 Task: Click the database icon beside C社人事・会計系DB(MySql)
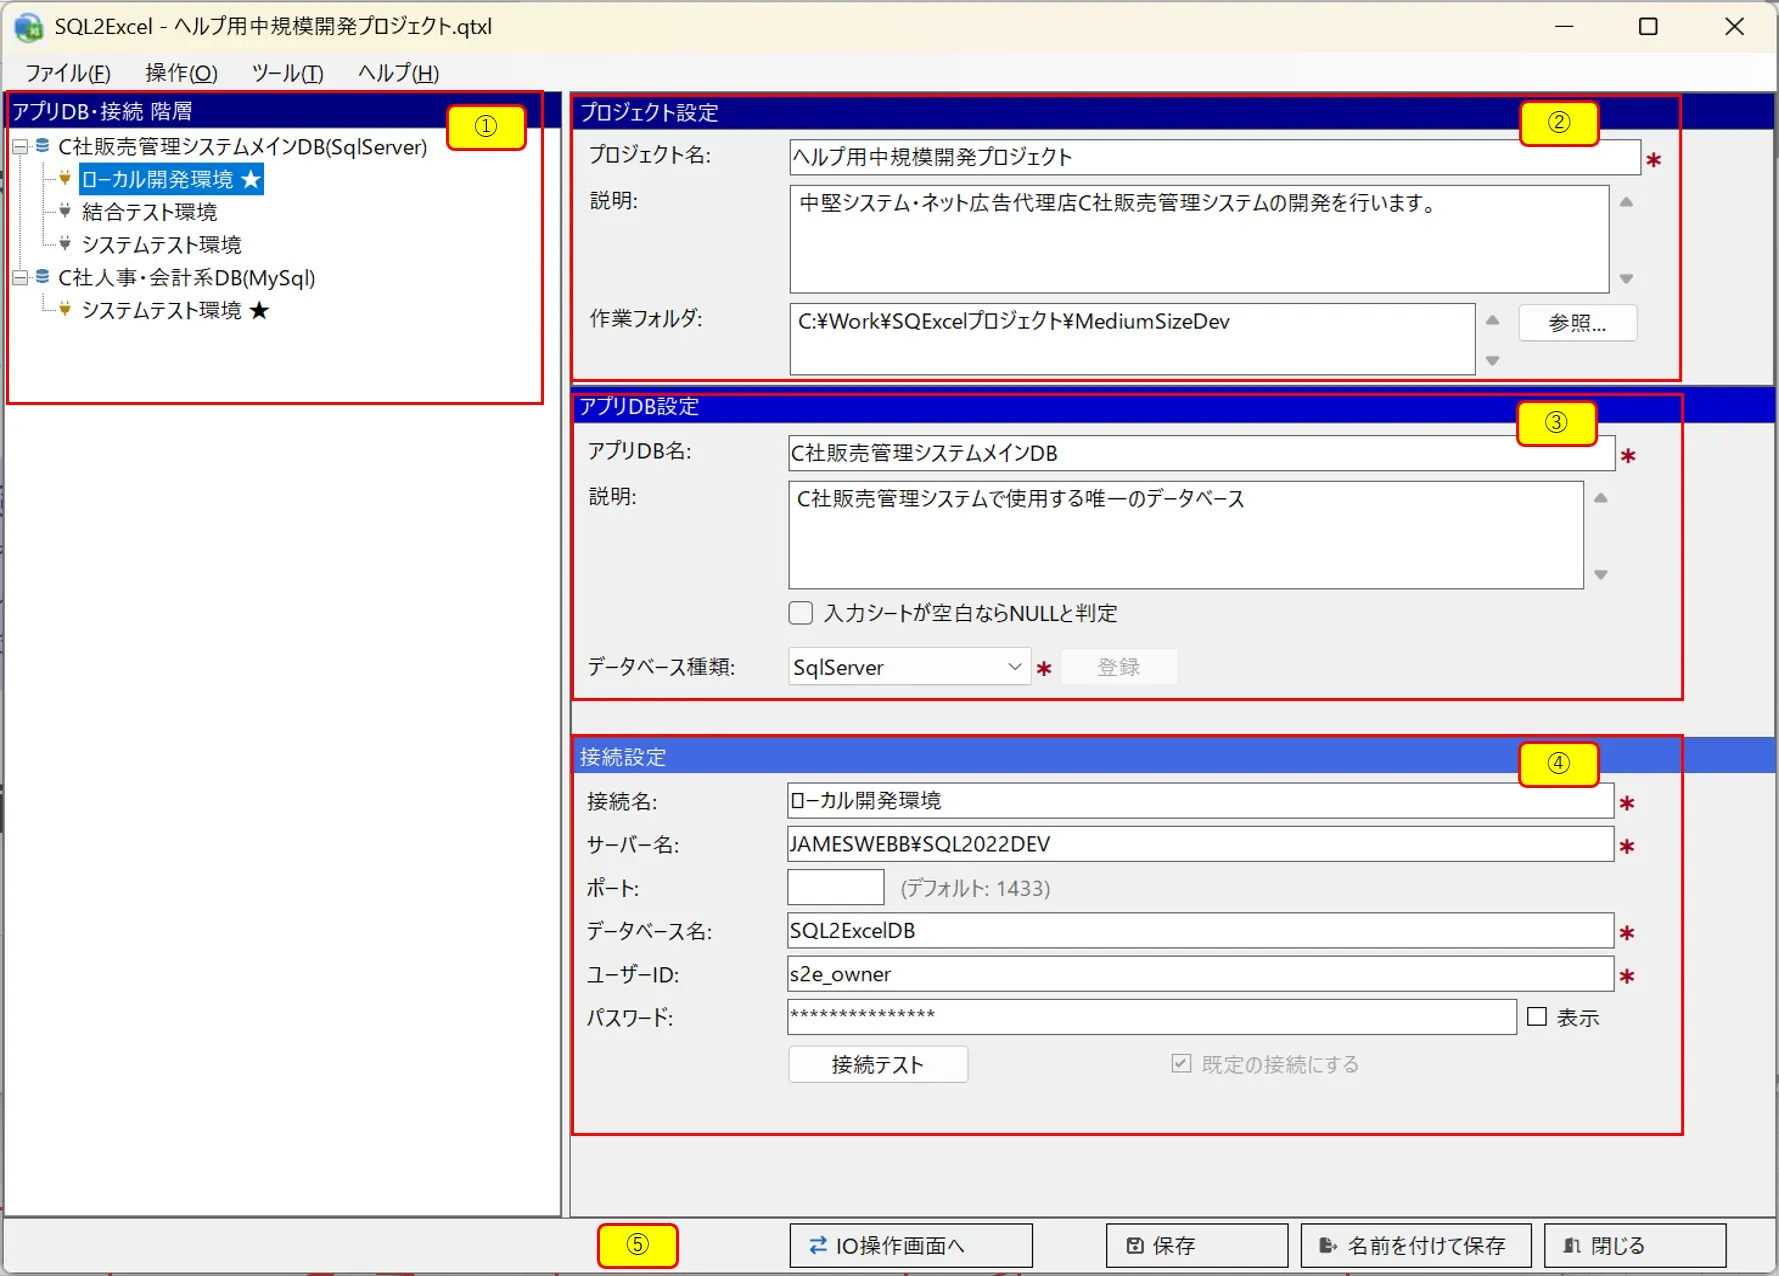pos(42,277)
